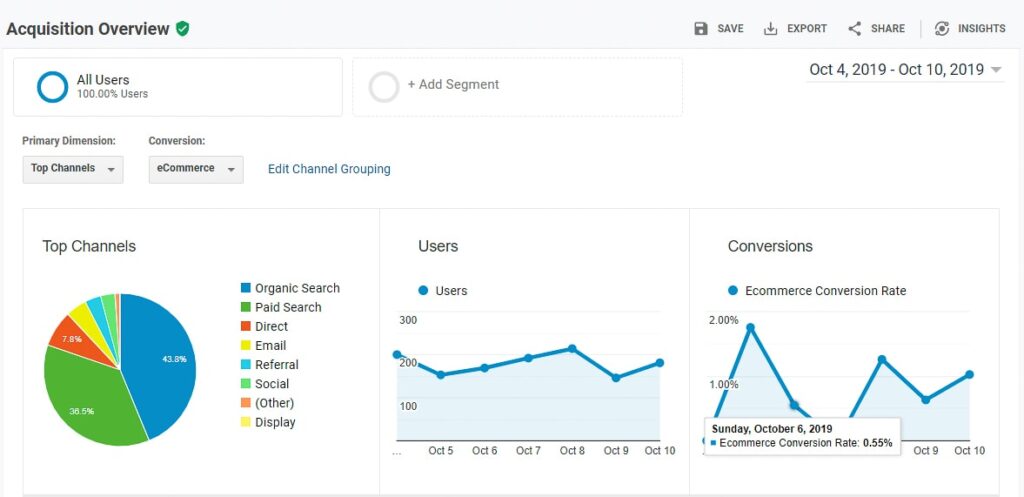Click the Ecommerce Conversion Rate legend dot
Viewport: 1024px width, 497px height.
pyautogui.click(x=733, y=291)
